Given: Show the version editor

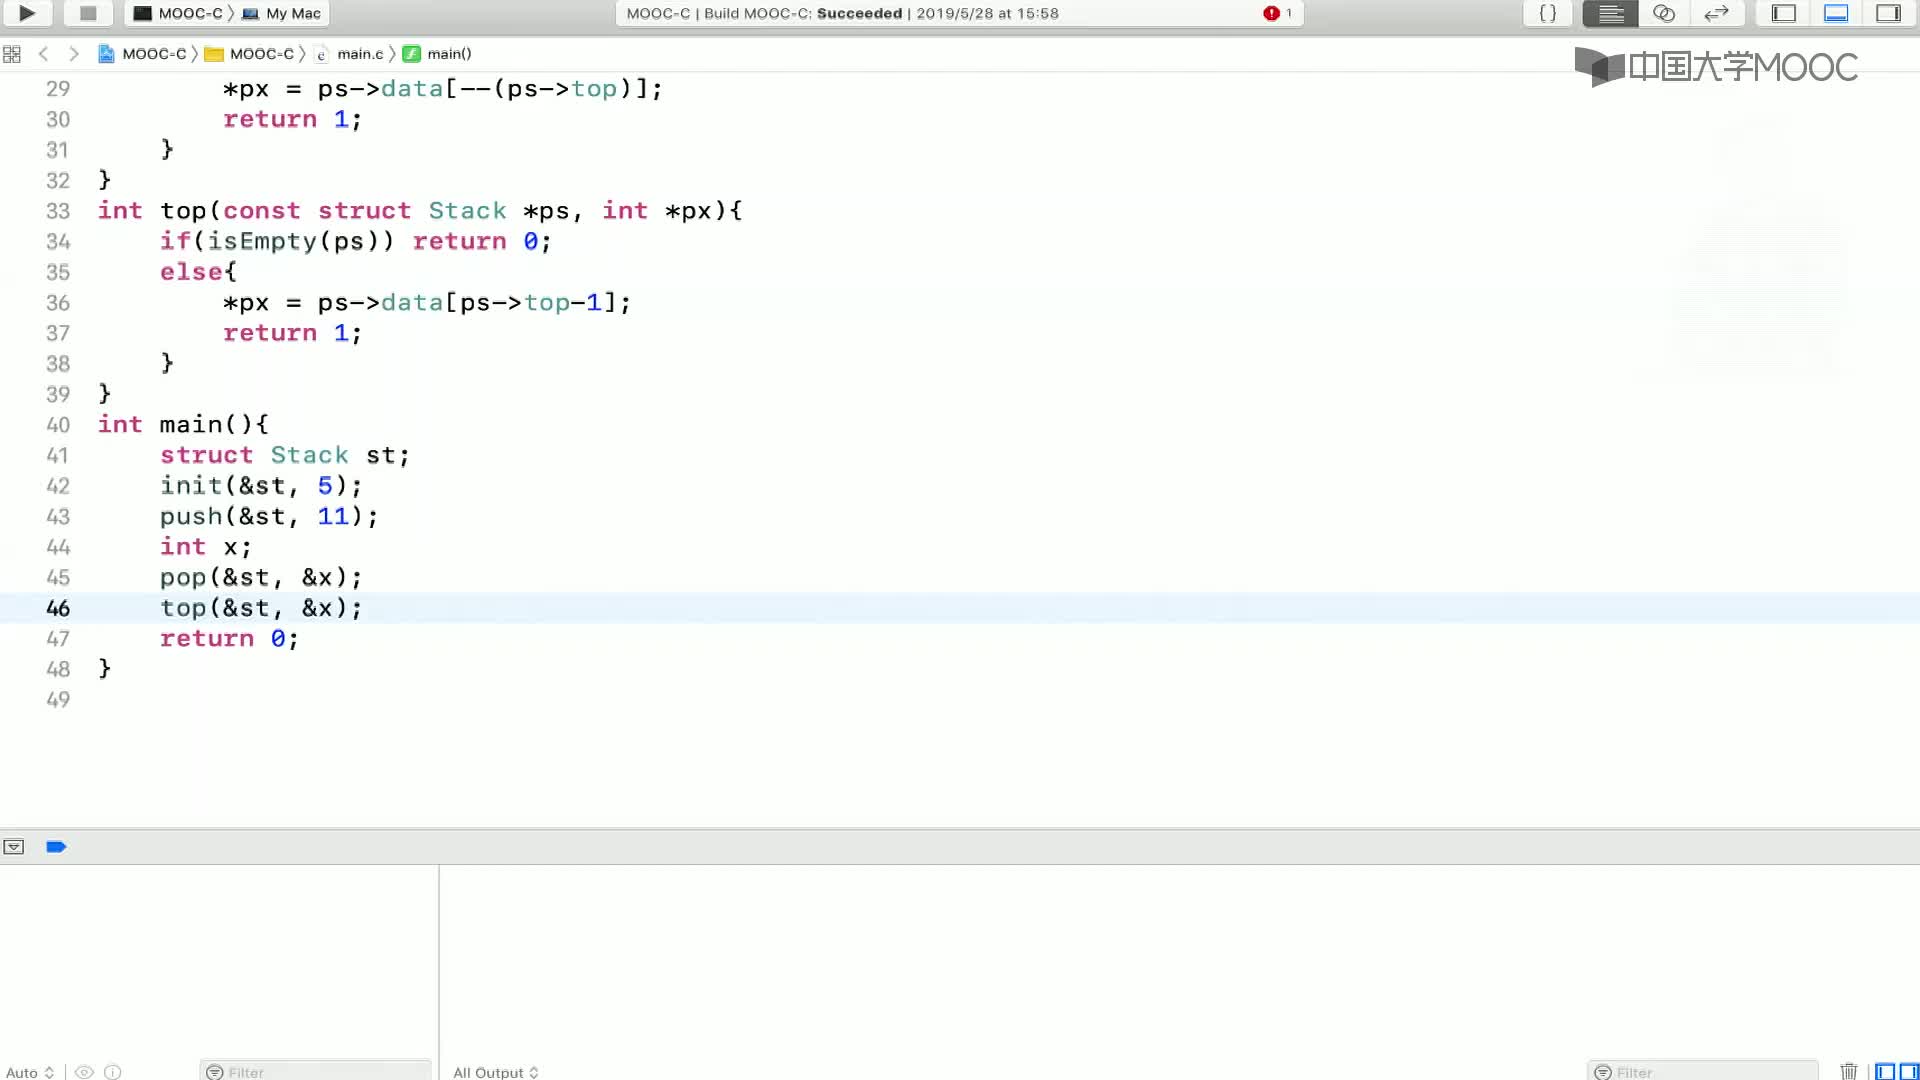Looking at the screenshot, I should tap(1716, 13).
